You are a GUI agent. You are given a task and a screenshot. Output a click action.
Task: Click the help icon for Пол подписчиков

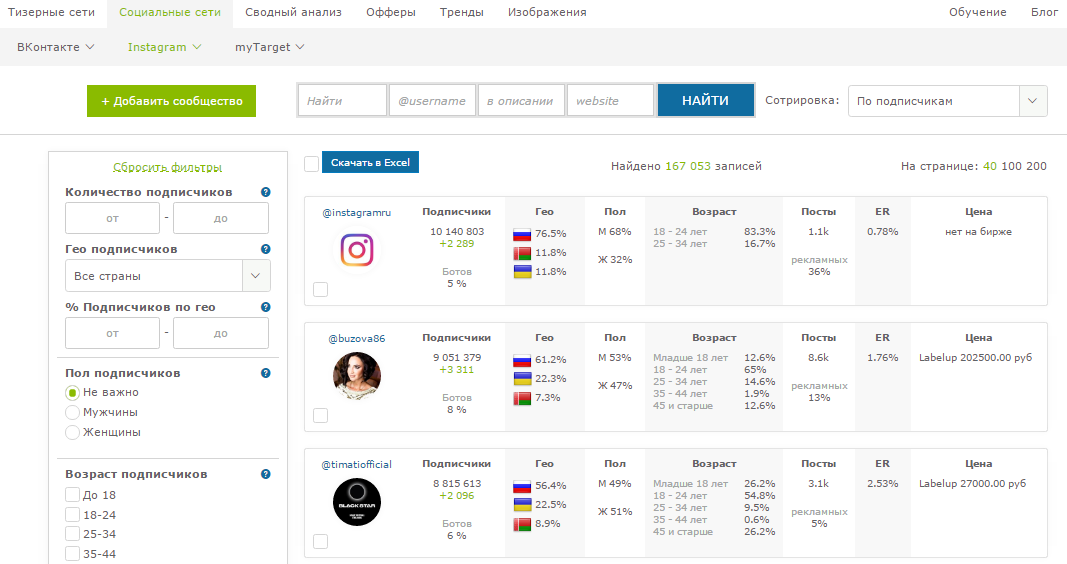coord(265,374)
